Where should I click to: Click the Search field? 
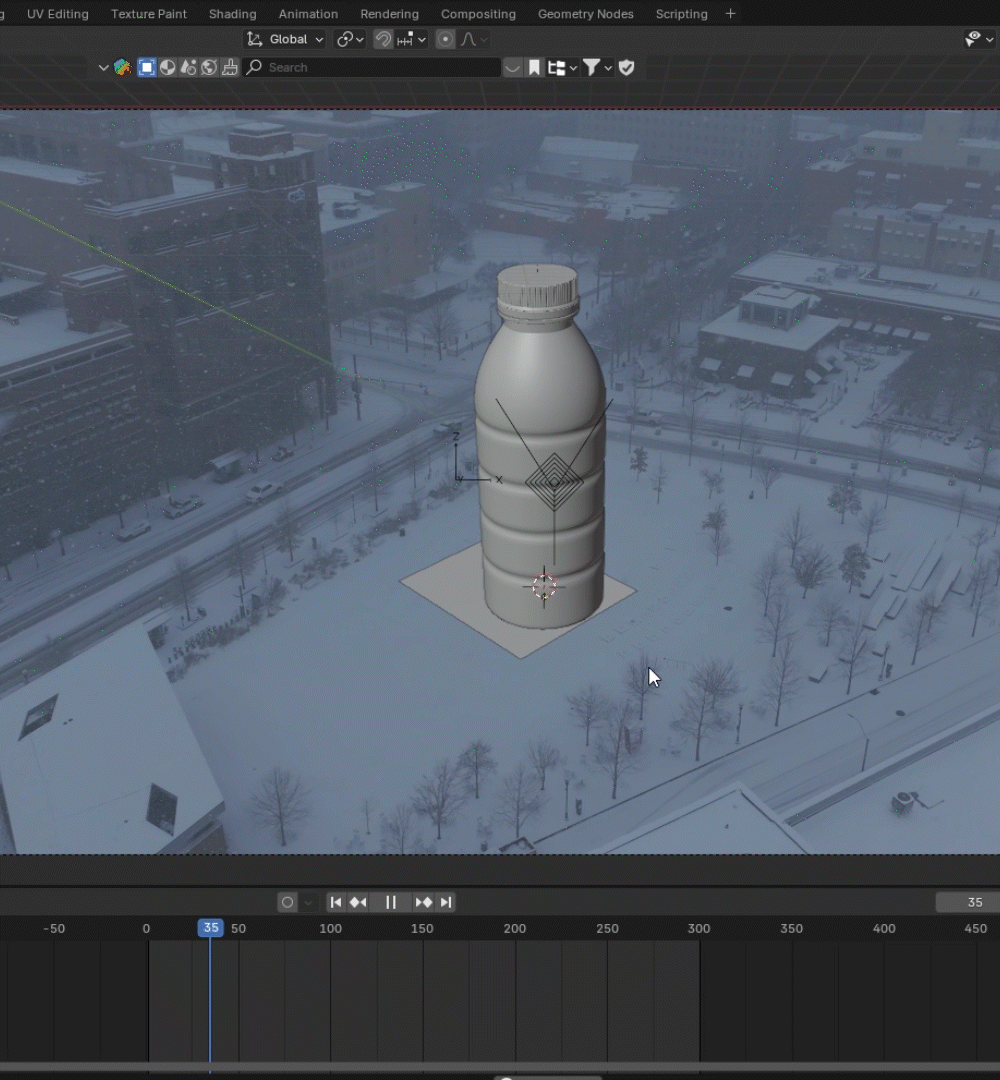pos(372,68)
